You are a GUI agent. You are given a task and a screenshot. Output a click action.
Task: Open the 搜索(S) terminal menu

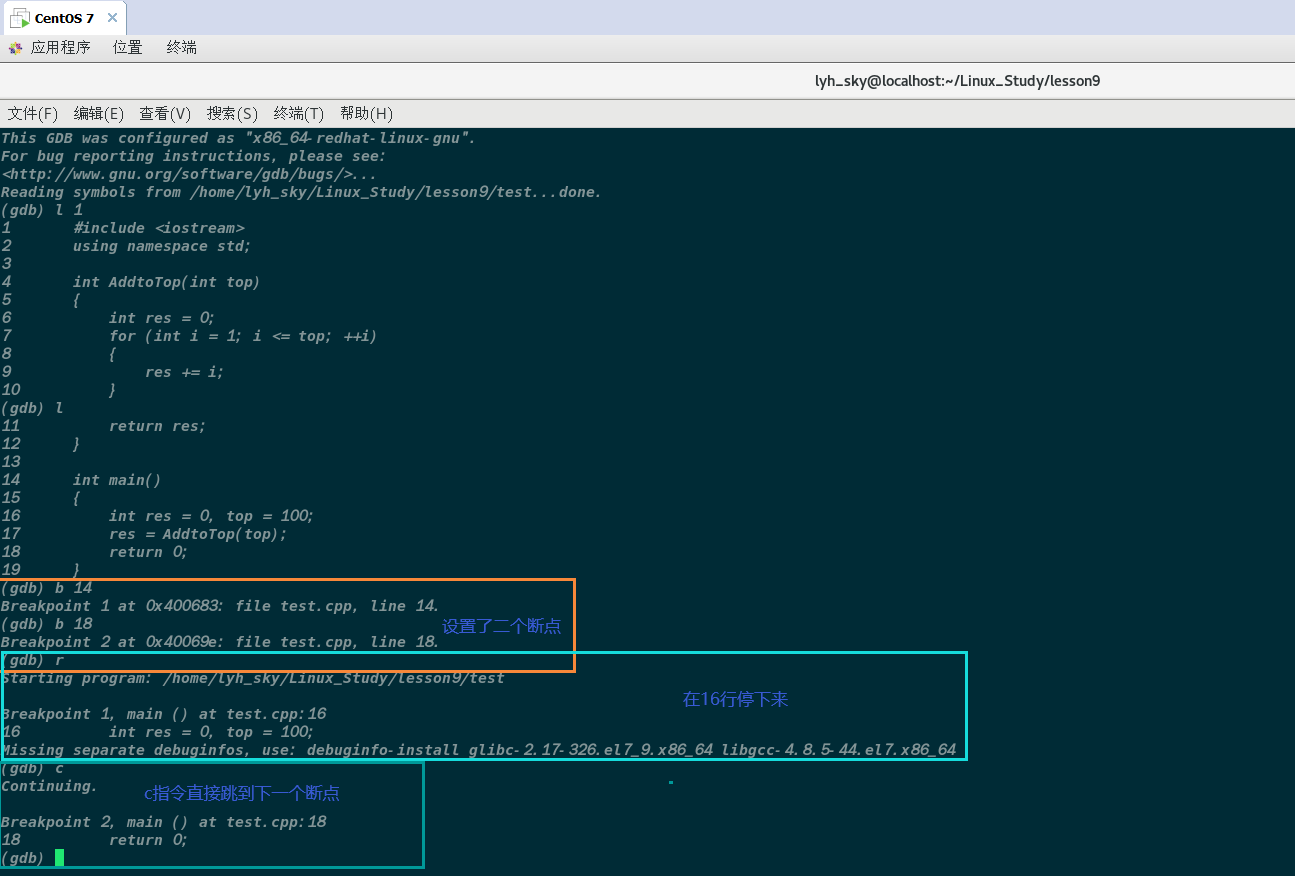pyautogui.click(x=232, y=113)
